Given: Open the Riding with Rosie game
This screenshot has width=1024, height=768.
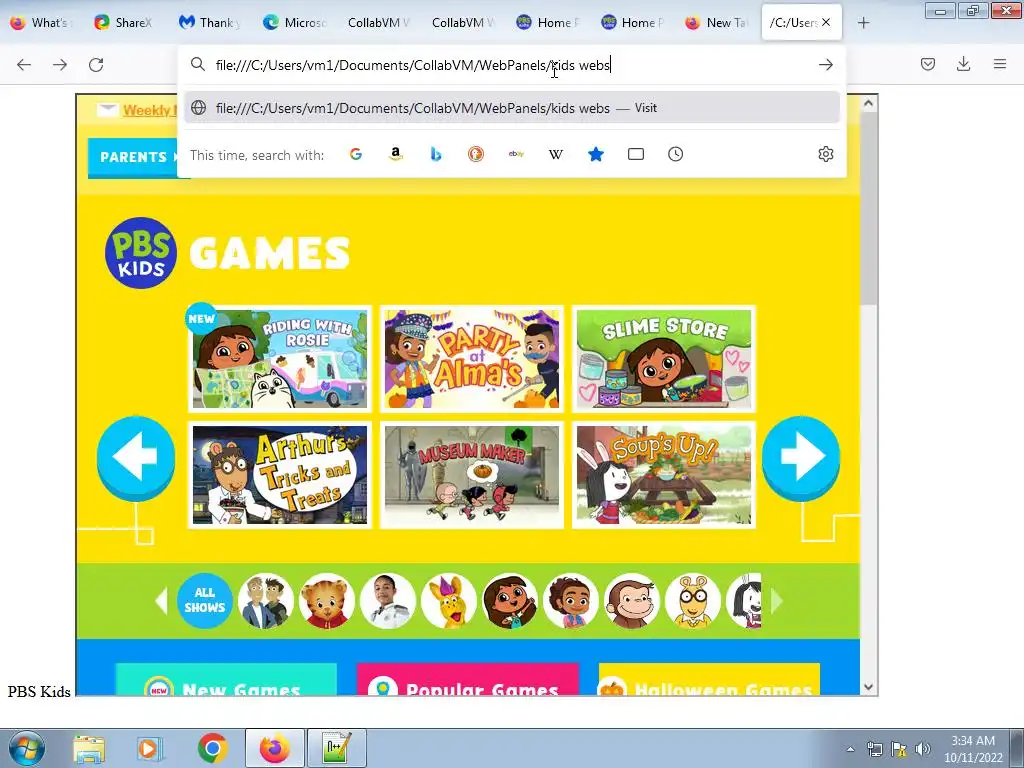Looking at the screenshot, I should (x=280, y=359).
